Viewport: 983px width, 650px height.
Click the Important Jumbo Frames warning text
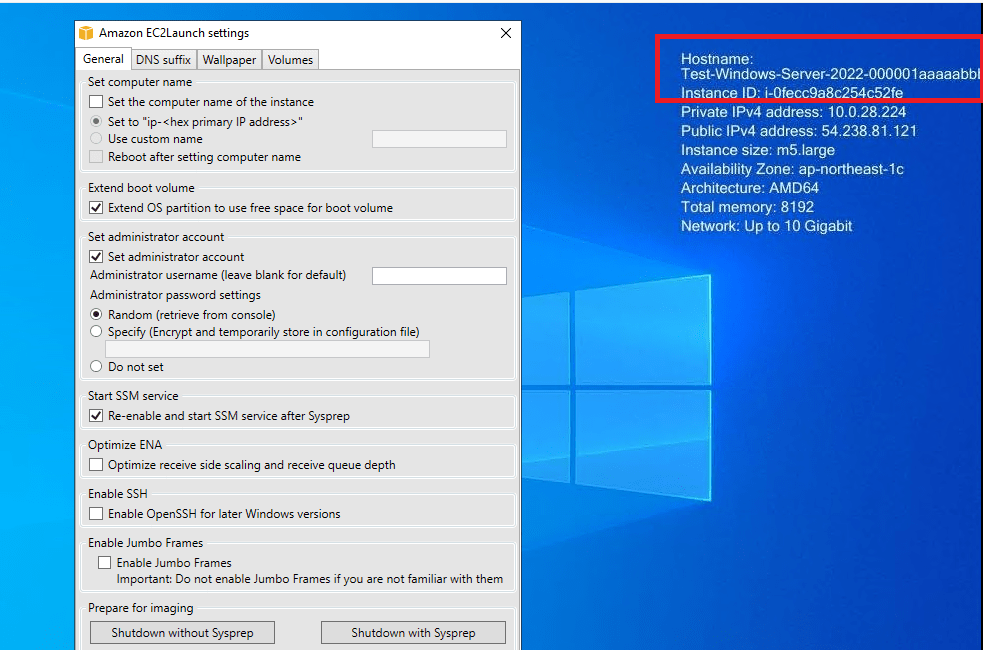tap(310, 579)
